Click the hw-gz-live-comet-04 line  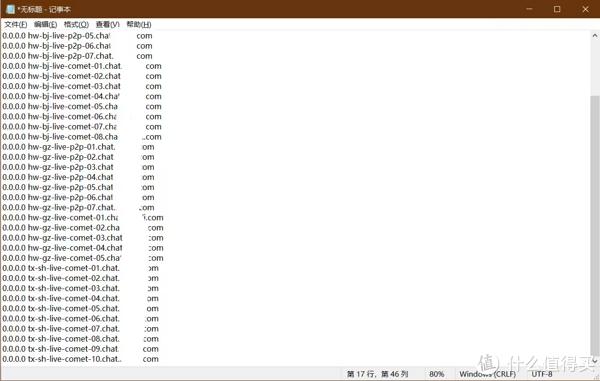tap(83, 248)
